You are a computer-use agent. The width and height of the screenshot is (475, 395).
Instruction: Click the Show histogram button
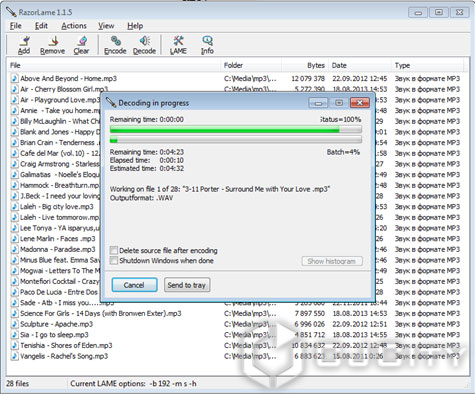click(x=332, y=261)
